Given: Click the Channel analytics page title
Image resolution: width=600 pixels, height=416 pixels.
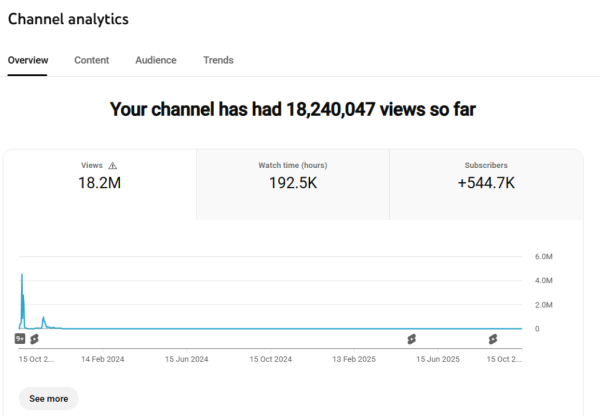Looking at the screenshot, I should pos(68,19).
